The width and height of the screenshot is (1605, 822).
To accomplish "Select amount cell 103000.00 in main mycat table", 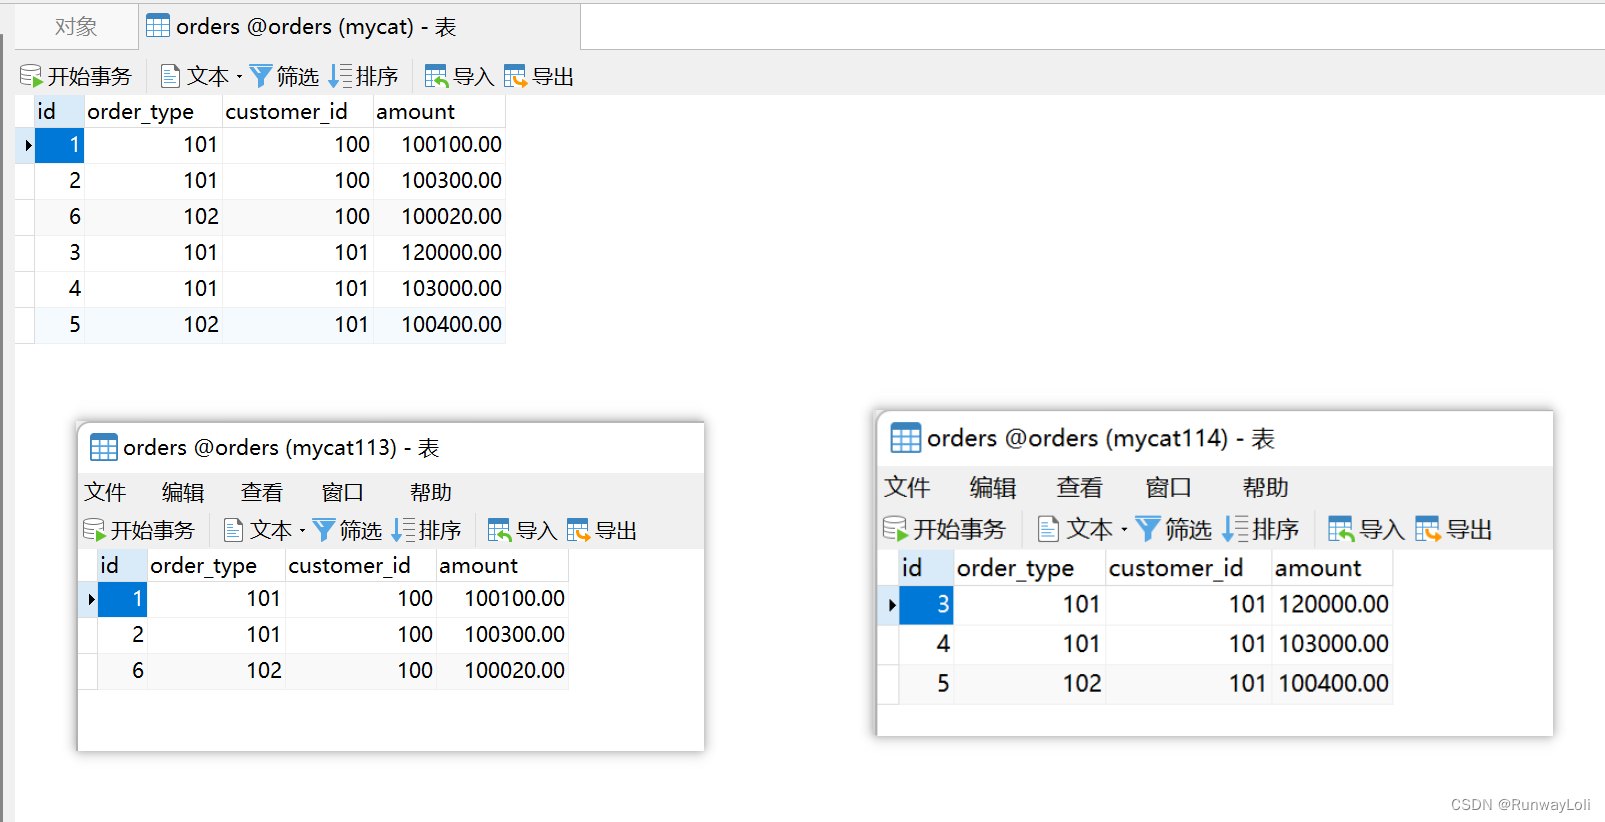I will tap(440, 289).
